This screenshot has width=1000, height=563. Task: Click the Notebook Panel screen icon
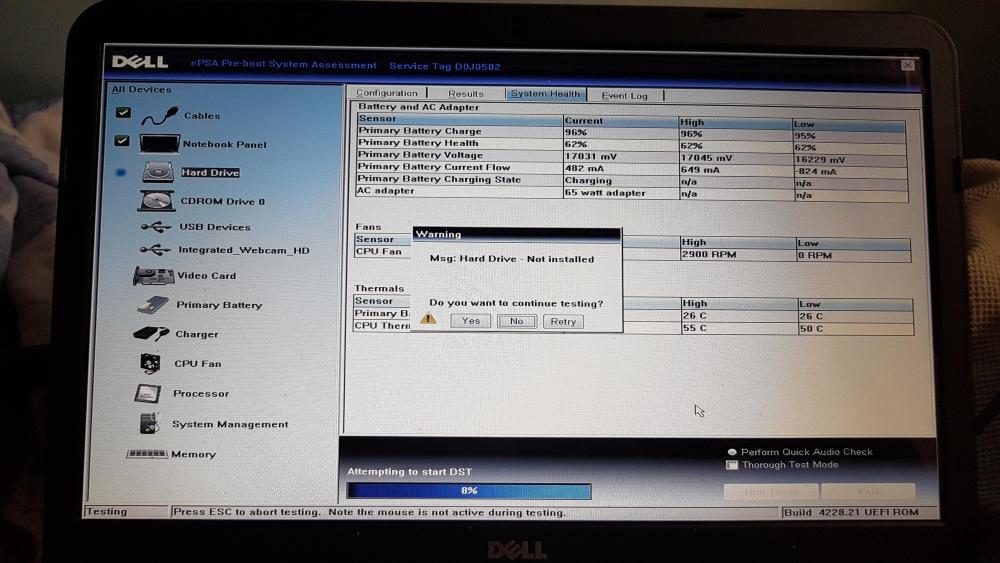click(x=159, y=143)
